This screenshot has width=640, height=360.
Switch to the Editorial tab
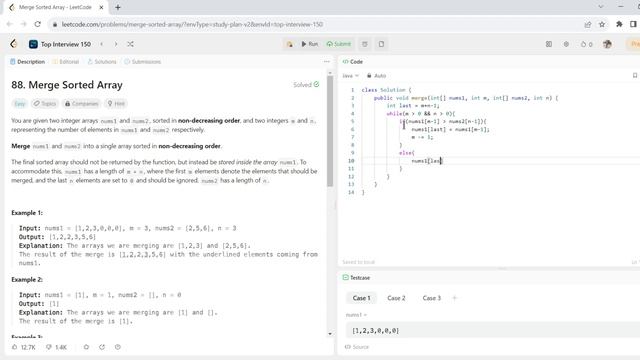click(65, 62)
